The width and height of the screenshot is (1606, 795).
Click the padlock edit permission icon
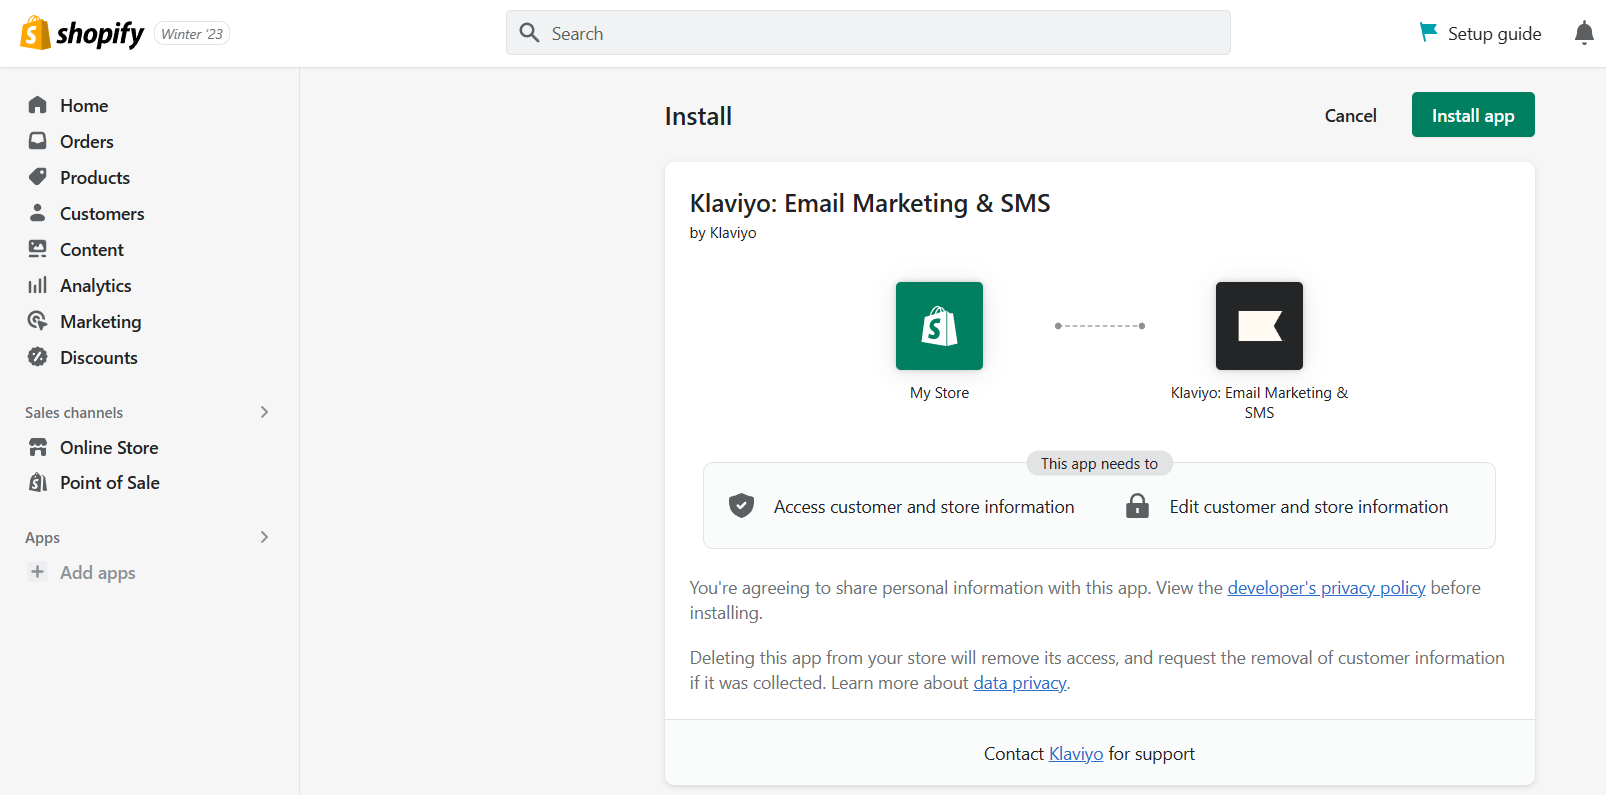(1137, 506)
